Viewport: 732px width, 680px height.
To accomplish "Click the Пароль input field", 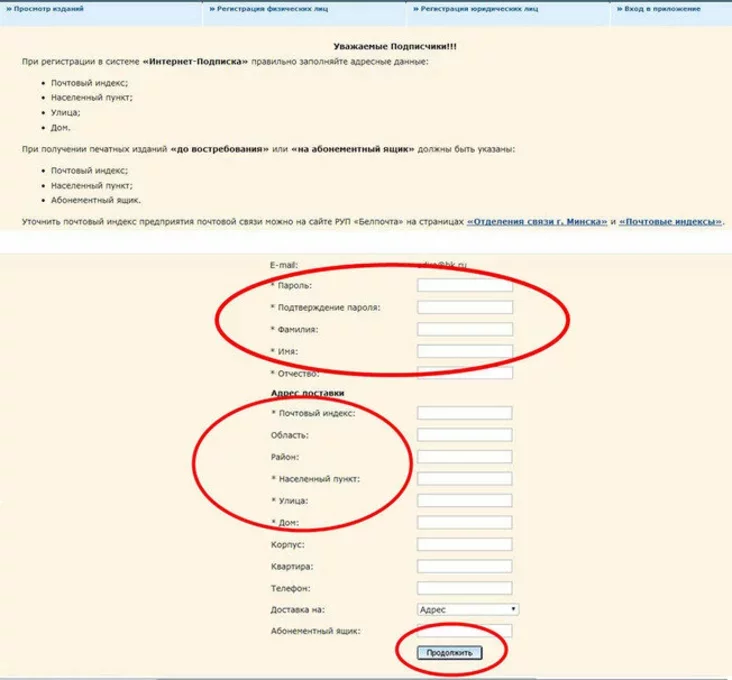I will click(x=465, y=286).
